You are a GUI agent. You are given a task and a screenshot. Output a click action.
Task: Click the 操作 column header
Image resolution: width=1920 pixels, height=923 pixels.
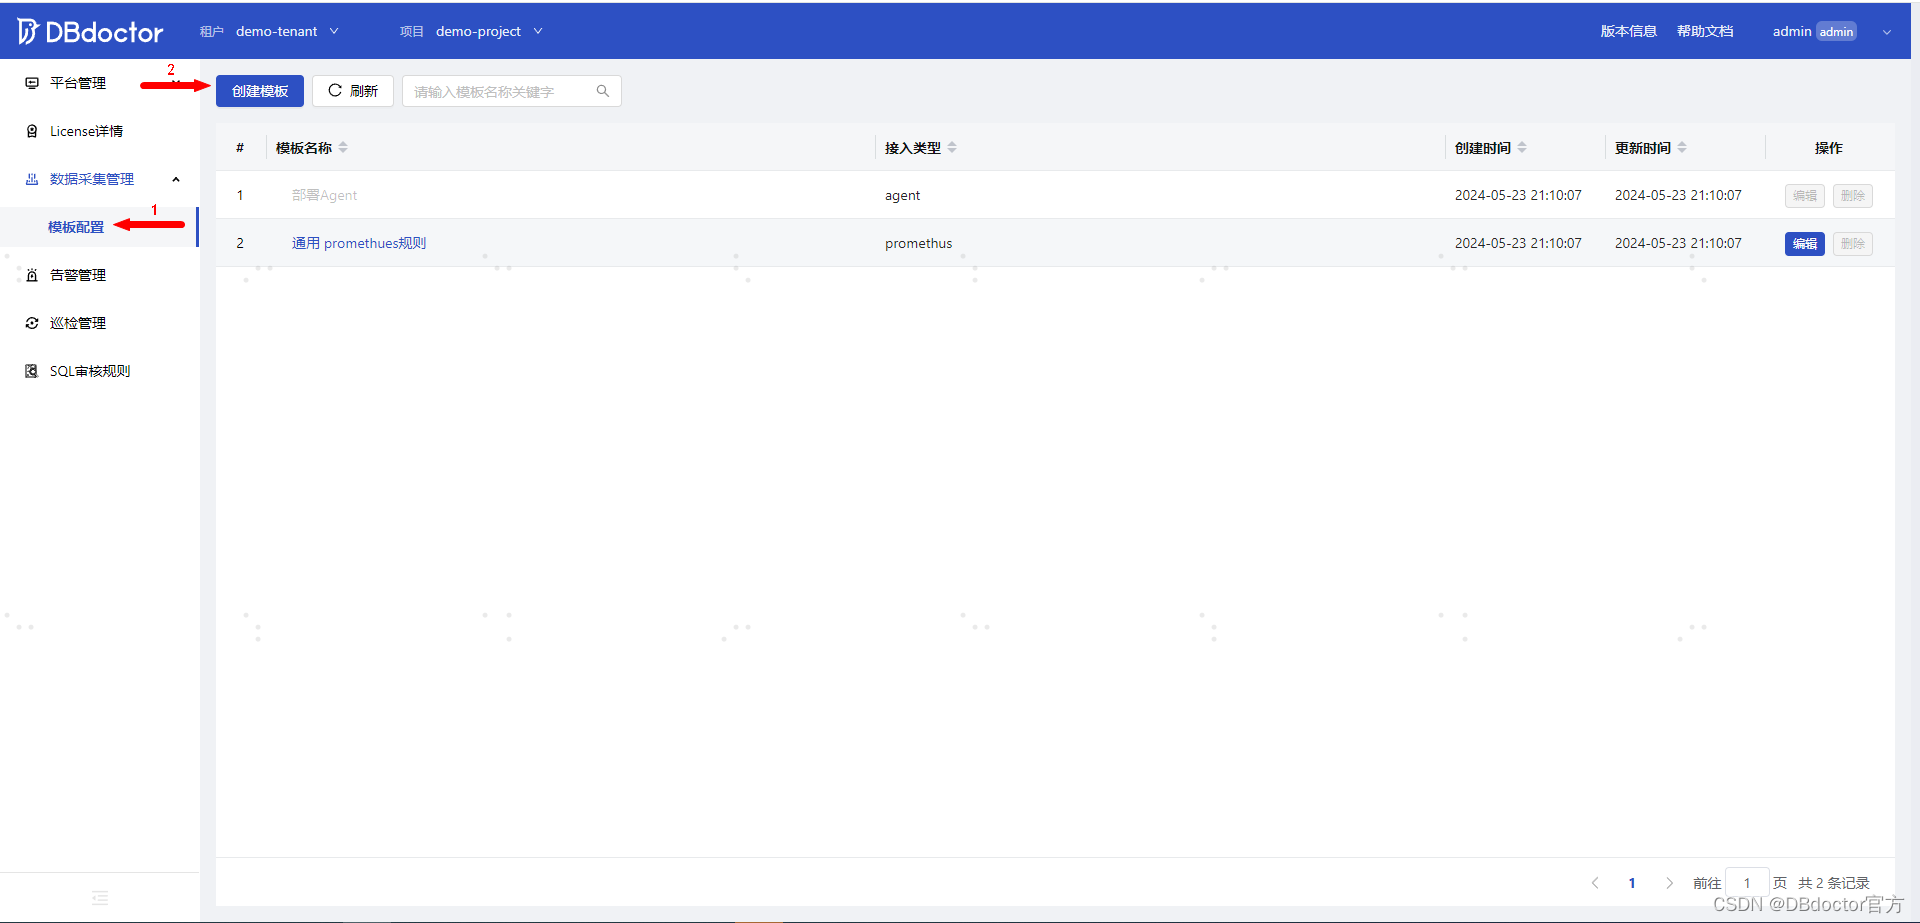pyautogui.click(x=1828, y=147)
